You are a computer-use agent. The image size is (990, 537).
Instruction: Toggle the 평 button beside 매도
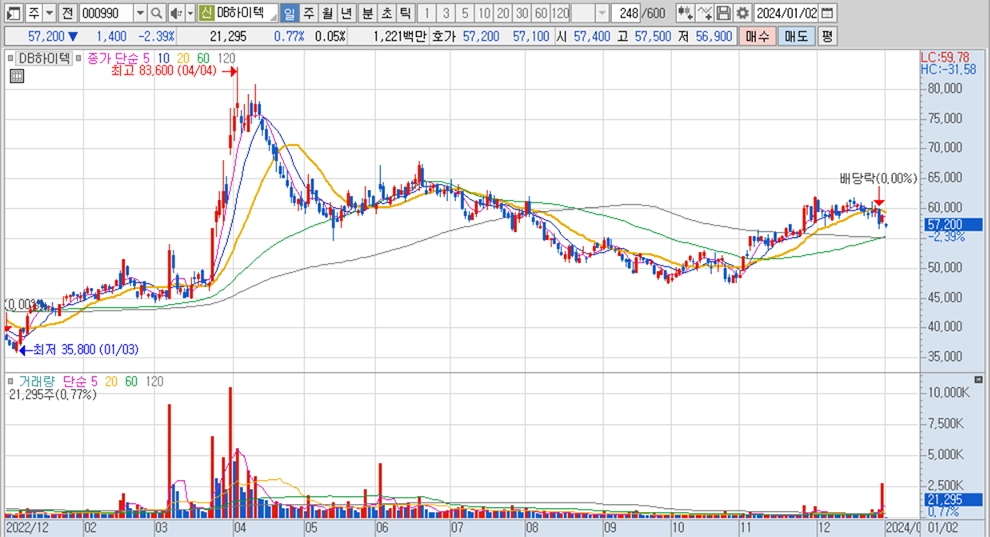(x=826, y=37)
